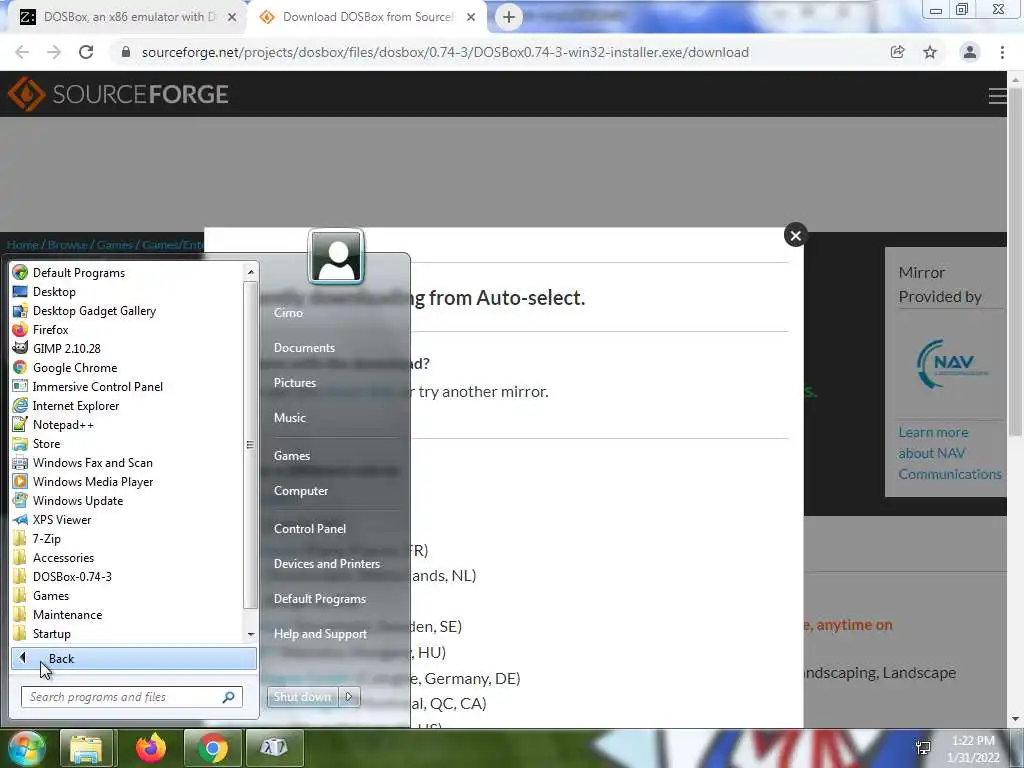Click the NAV Communications mirror logo

click(x=952, y=364)
